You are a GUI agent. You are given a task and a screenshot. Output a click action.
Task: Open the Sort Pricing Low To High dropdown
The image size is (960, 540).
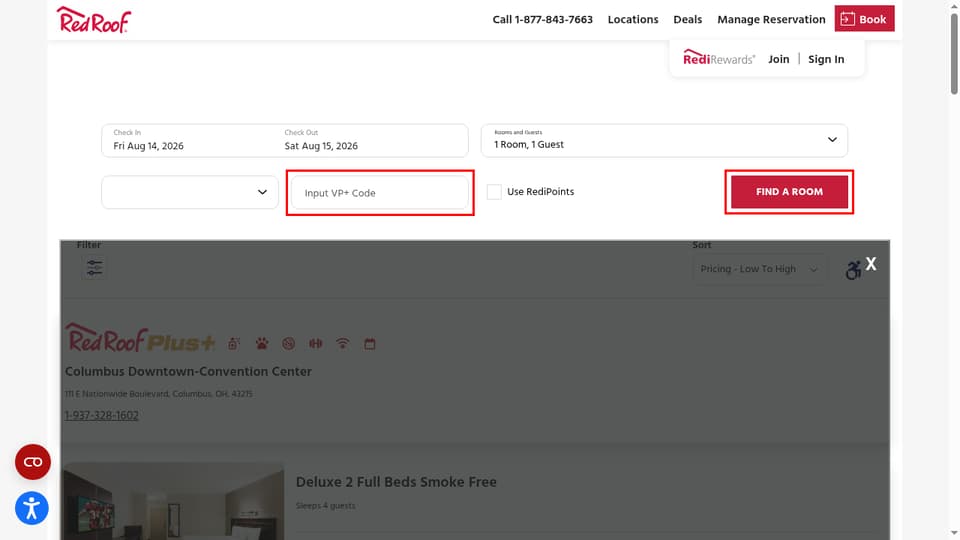759,269
